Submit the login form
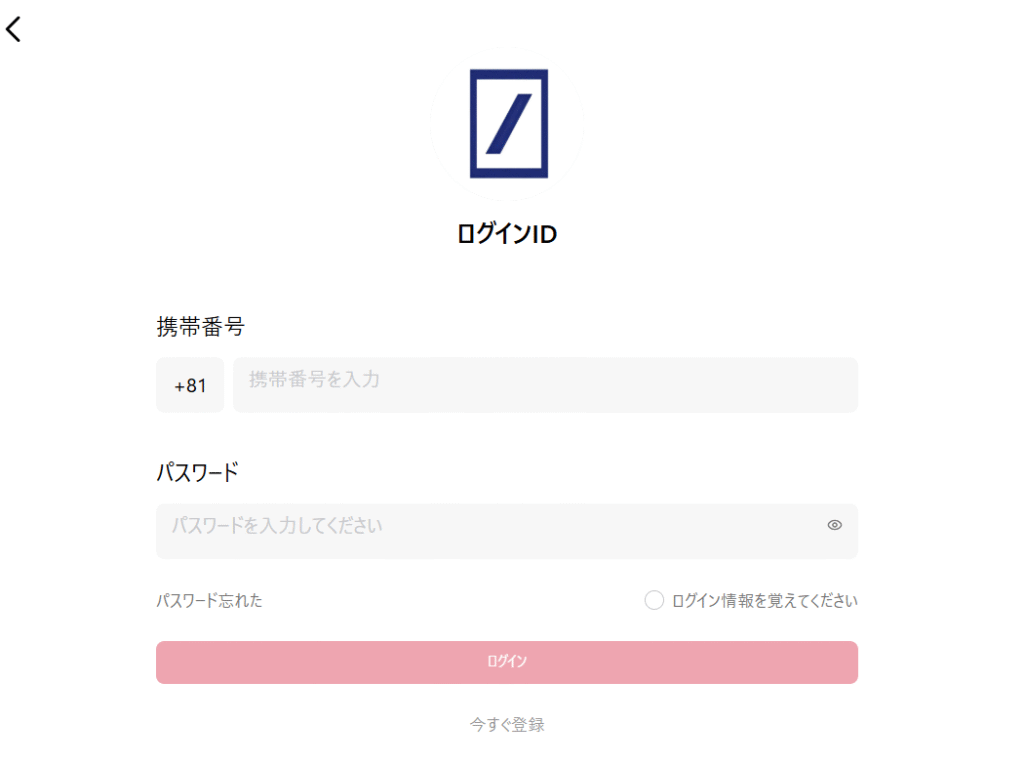This screenshot has width=1024, height=763. 506,662
